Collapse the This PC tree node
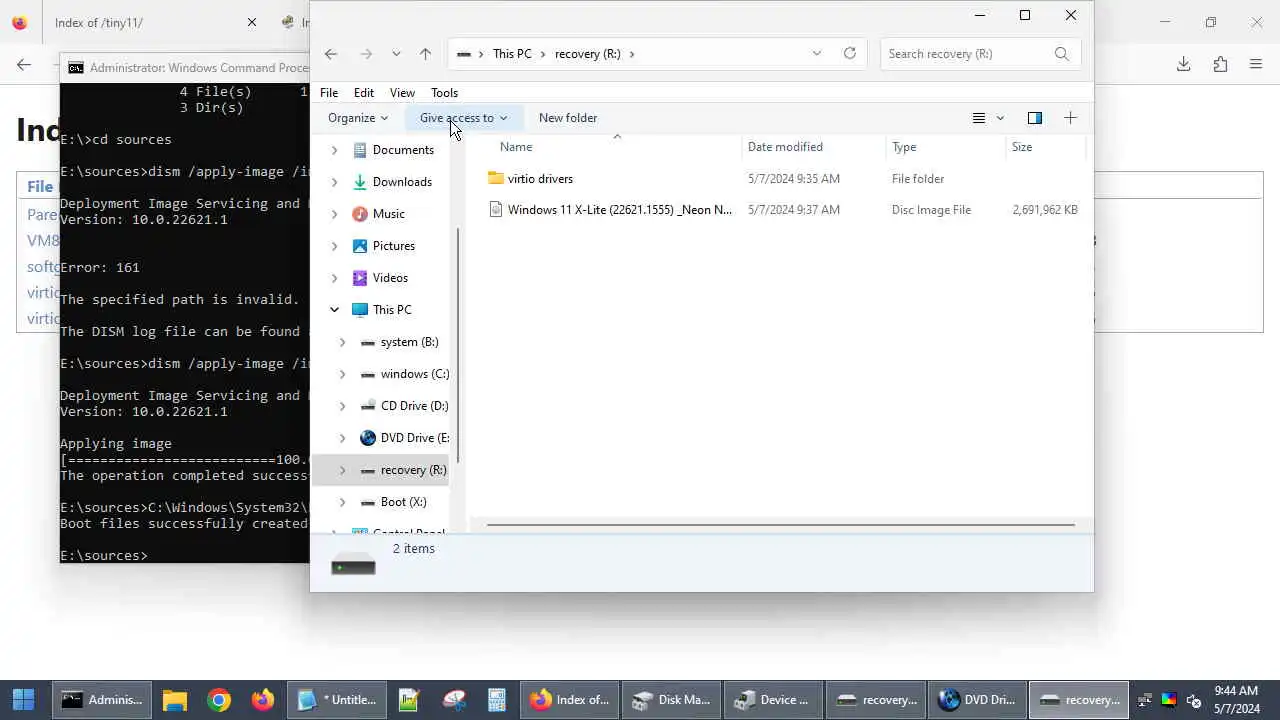 [334, 310]
